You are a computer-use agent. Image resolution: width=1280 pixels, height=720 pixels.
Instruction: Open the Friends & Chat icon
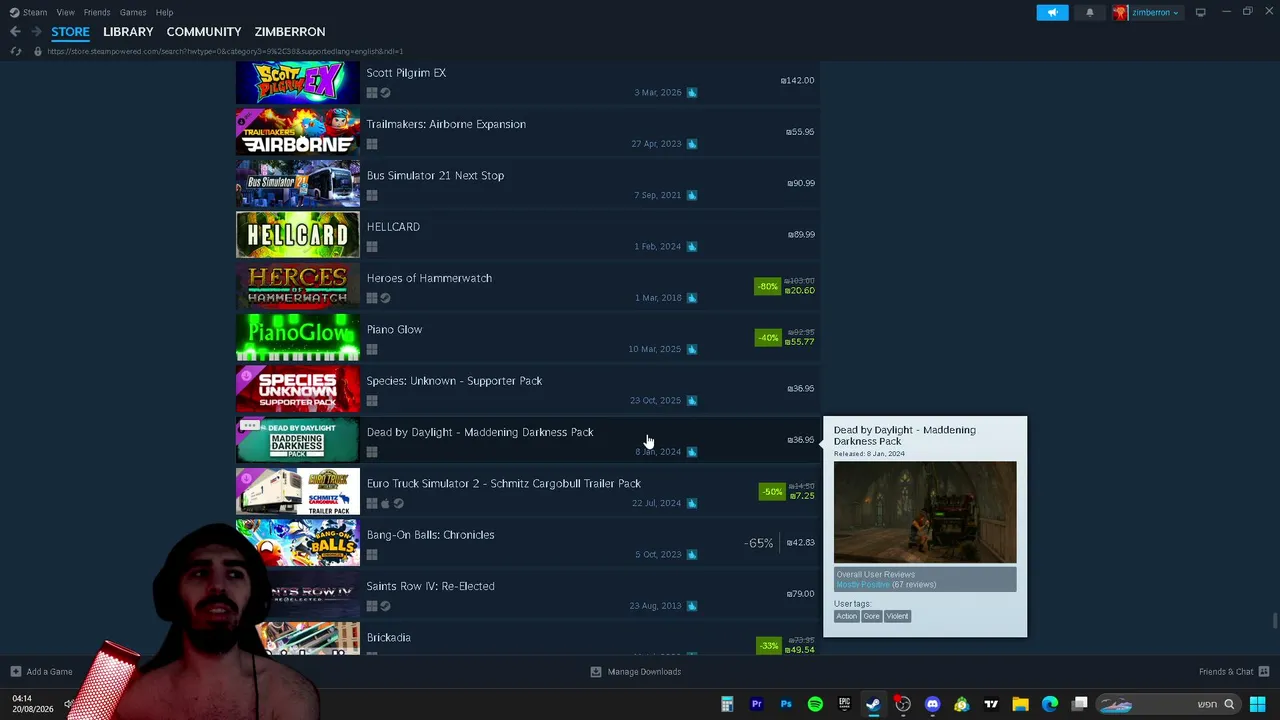tap(1263, 672)
